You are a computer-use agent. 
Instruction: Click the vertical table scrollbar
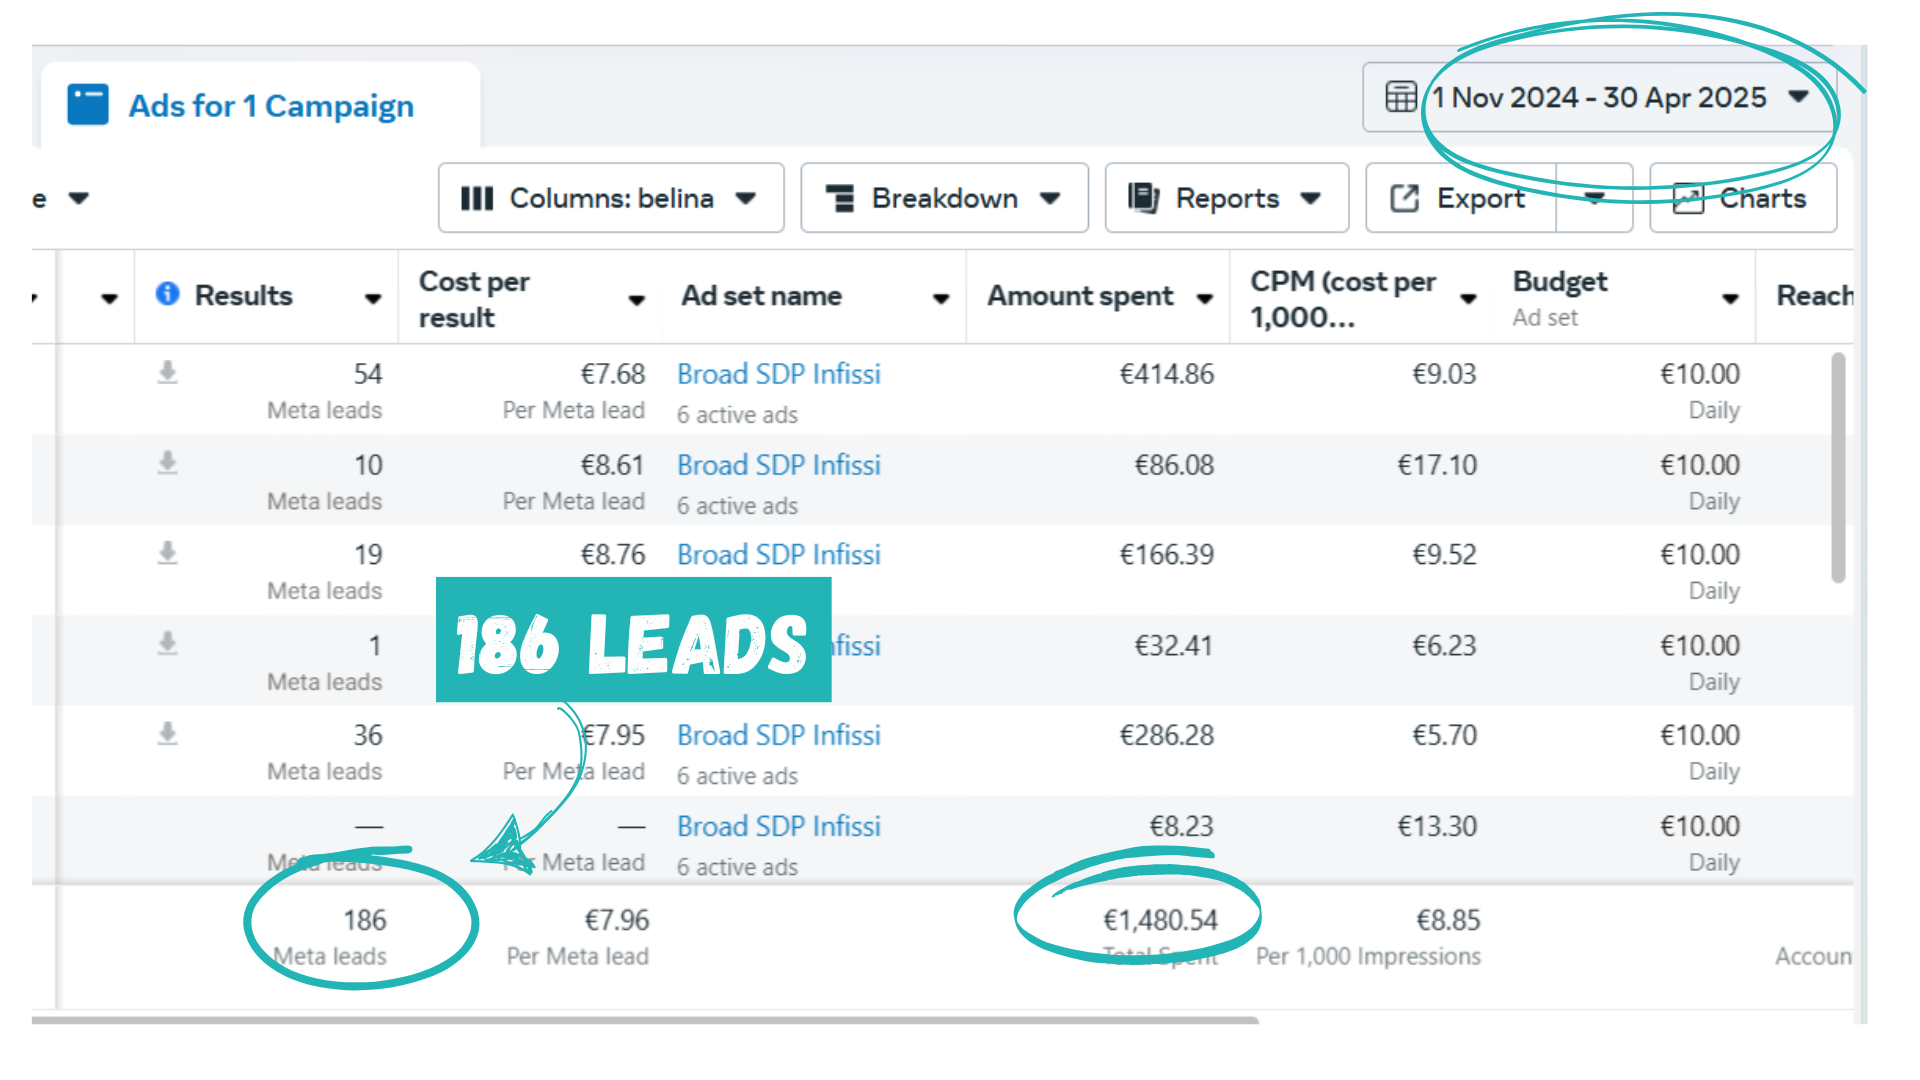(x=1838, y=466)
